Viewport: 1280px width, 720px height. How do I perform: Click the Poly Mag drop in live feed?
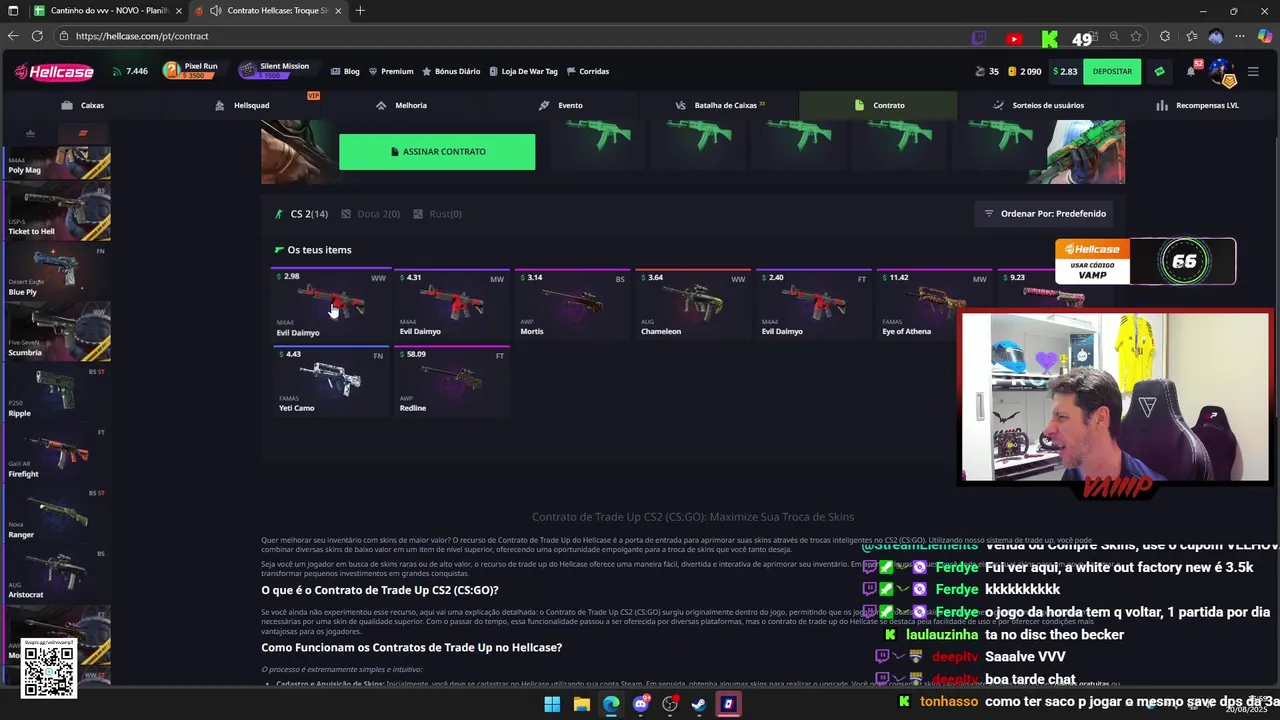[56, 161]
